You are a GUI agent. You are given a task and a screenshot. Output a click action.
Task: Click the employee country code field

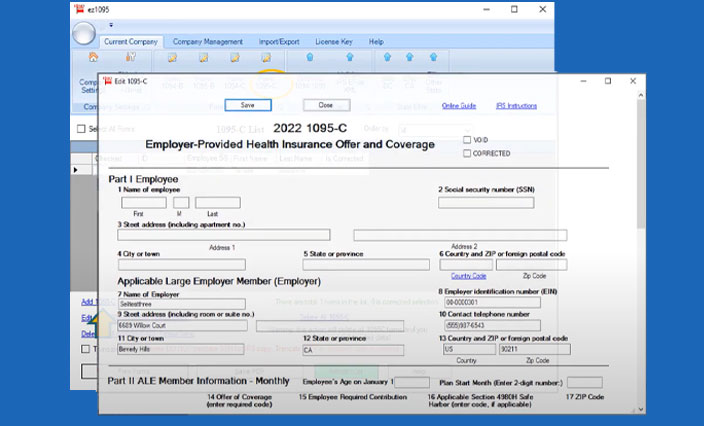click(x=466, y=265)
